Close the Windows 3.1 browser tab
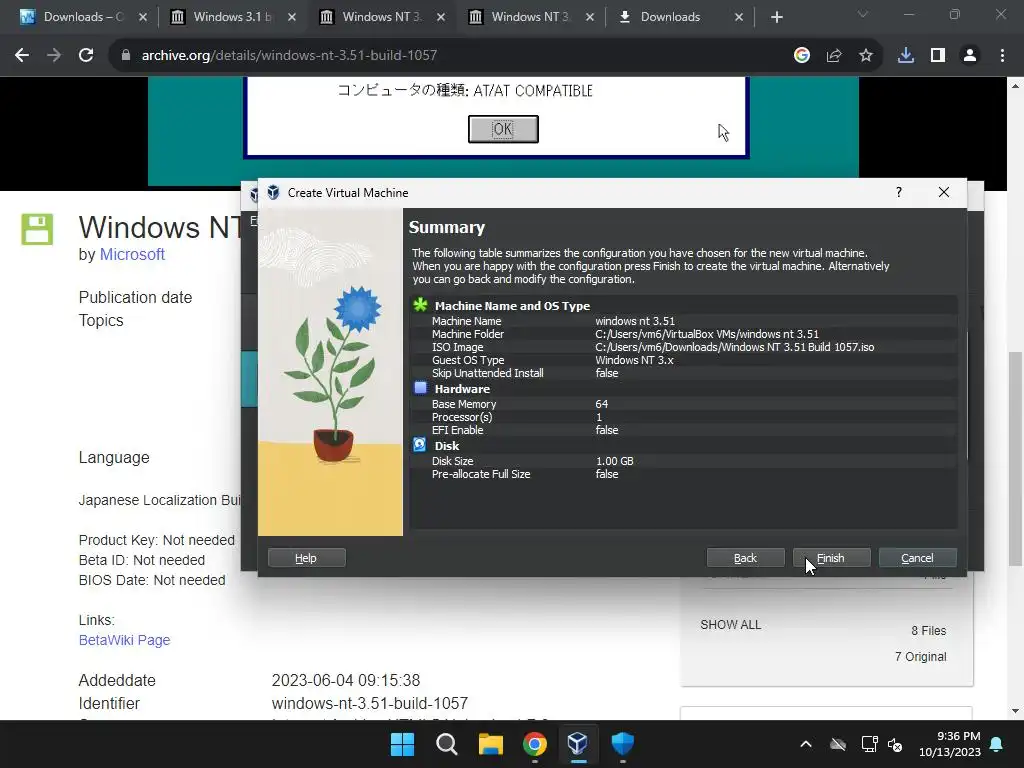Viewport: 1024px width, 768px height. pyautogui.click(x=292, y=18)
